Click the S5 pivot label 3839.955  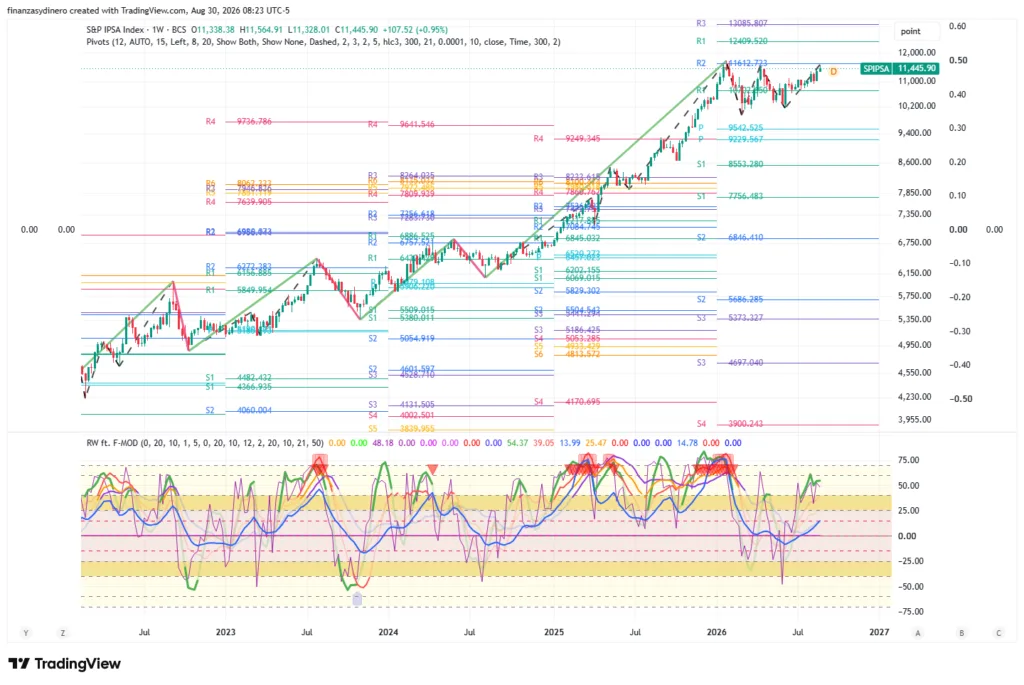417,428
